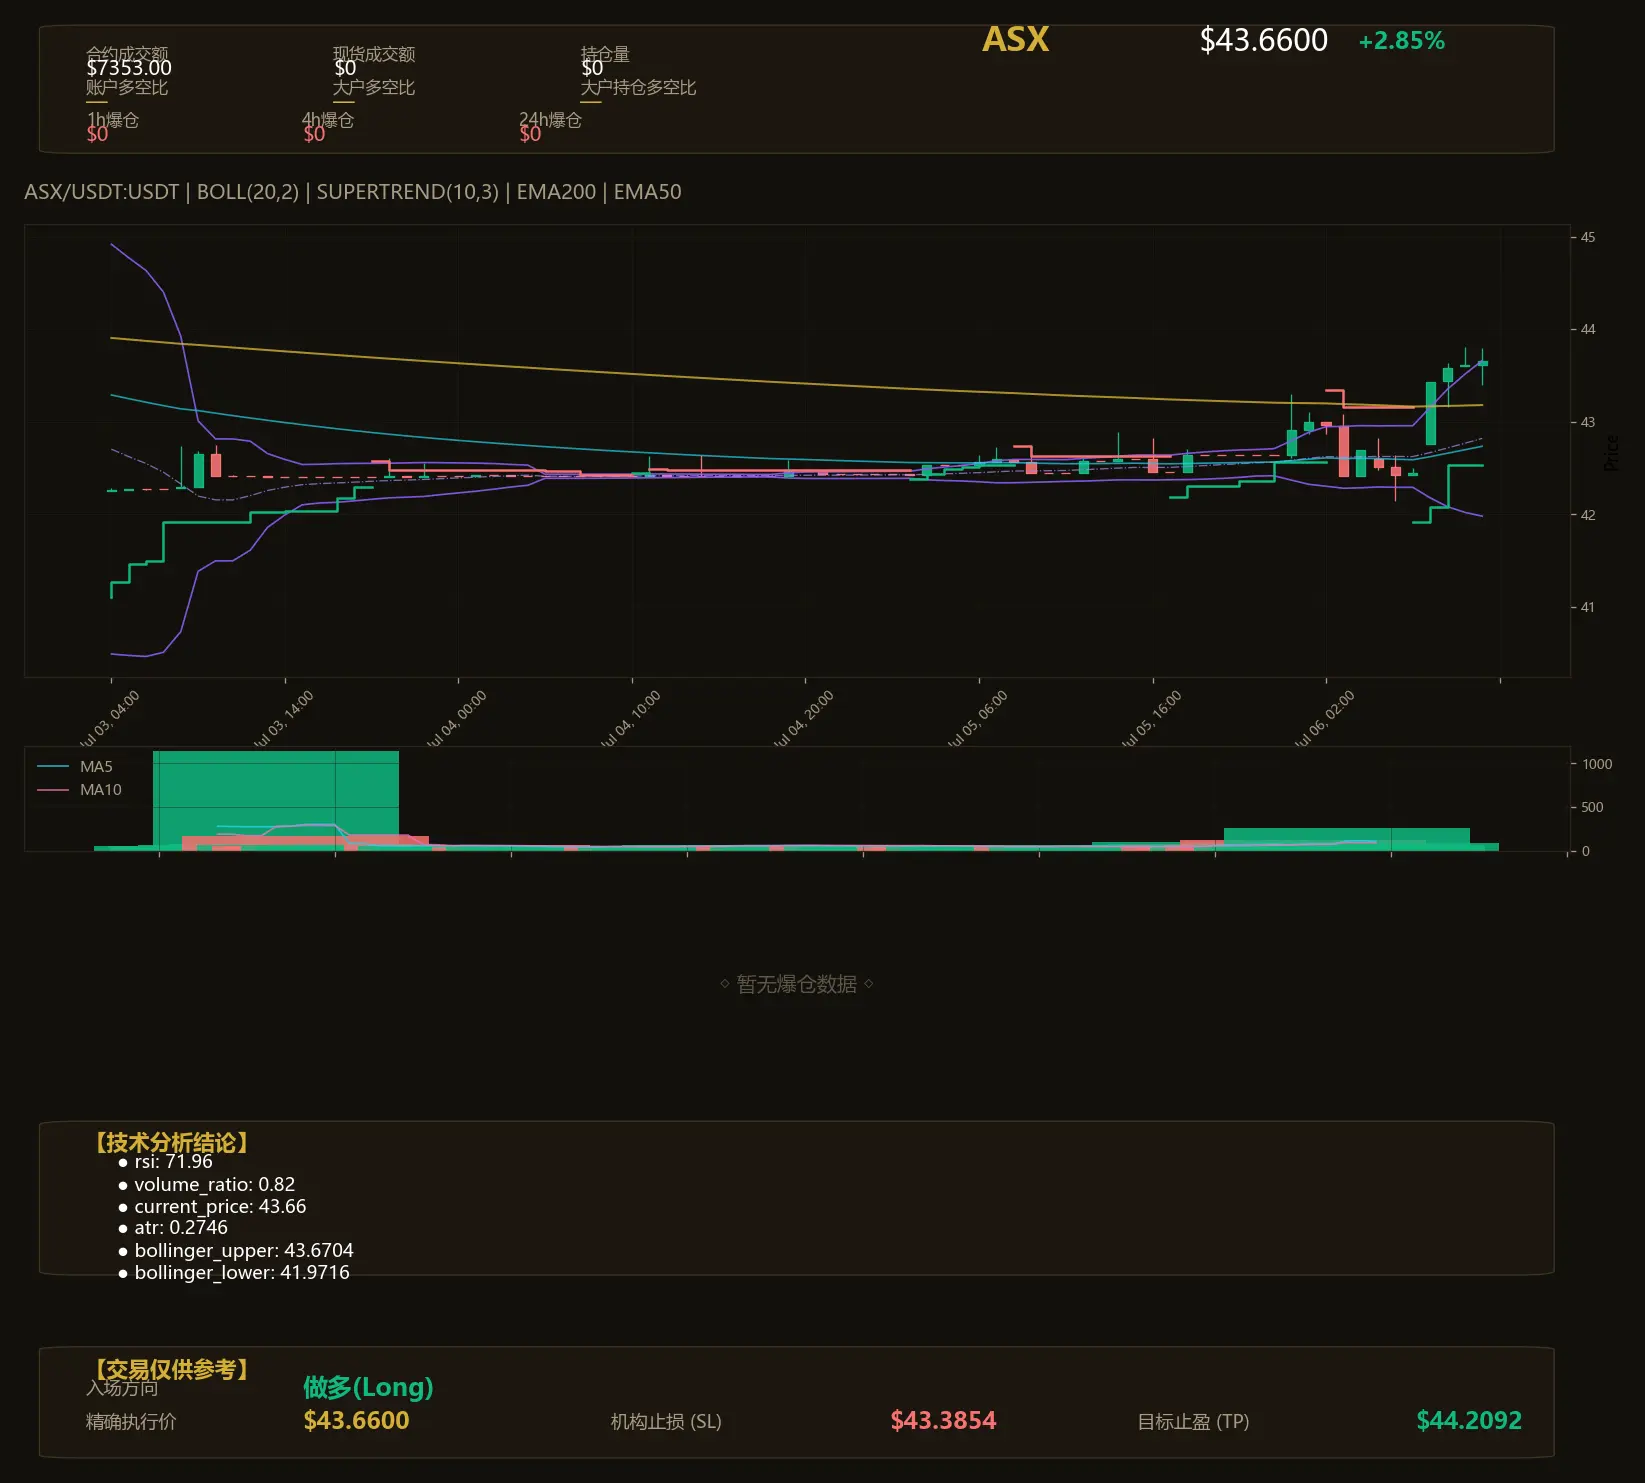Click the price axis label 45
The image size is (1645, 1483).
tap(1588, 238)
